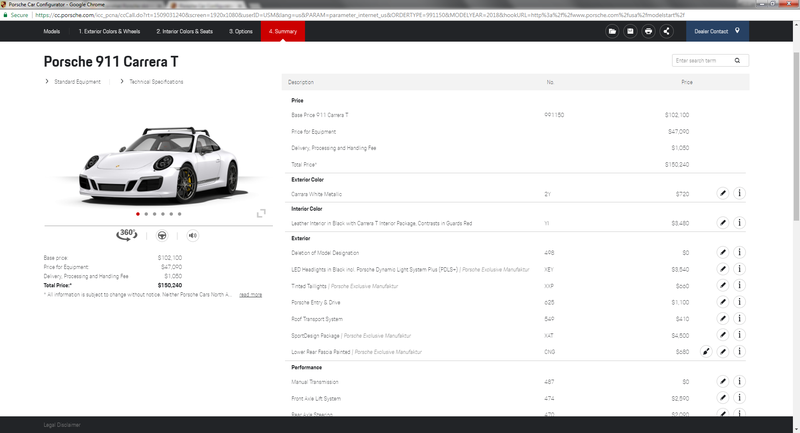Edit Carrara White Metallic exterior color

[x=722, y=193]
